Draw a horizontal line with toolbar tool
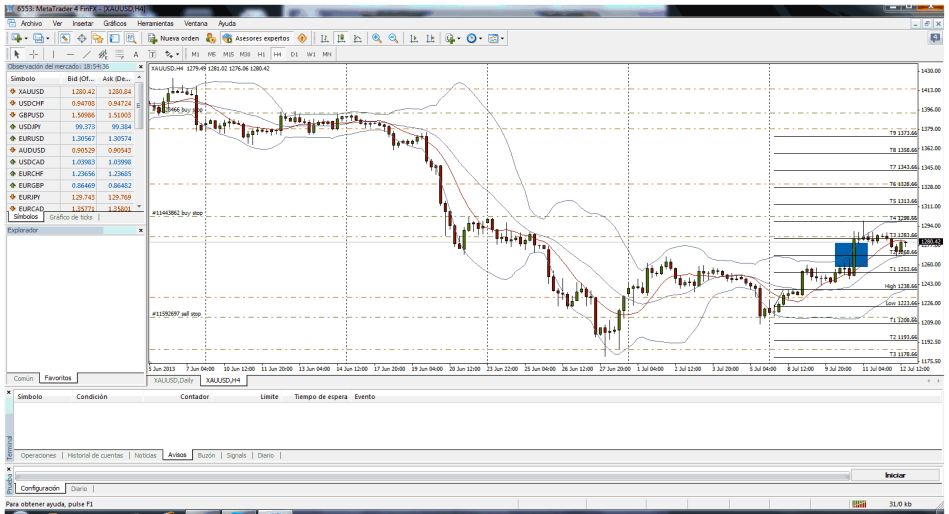949x514 pixels. tap(70, 54)
